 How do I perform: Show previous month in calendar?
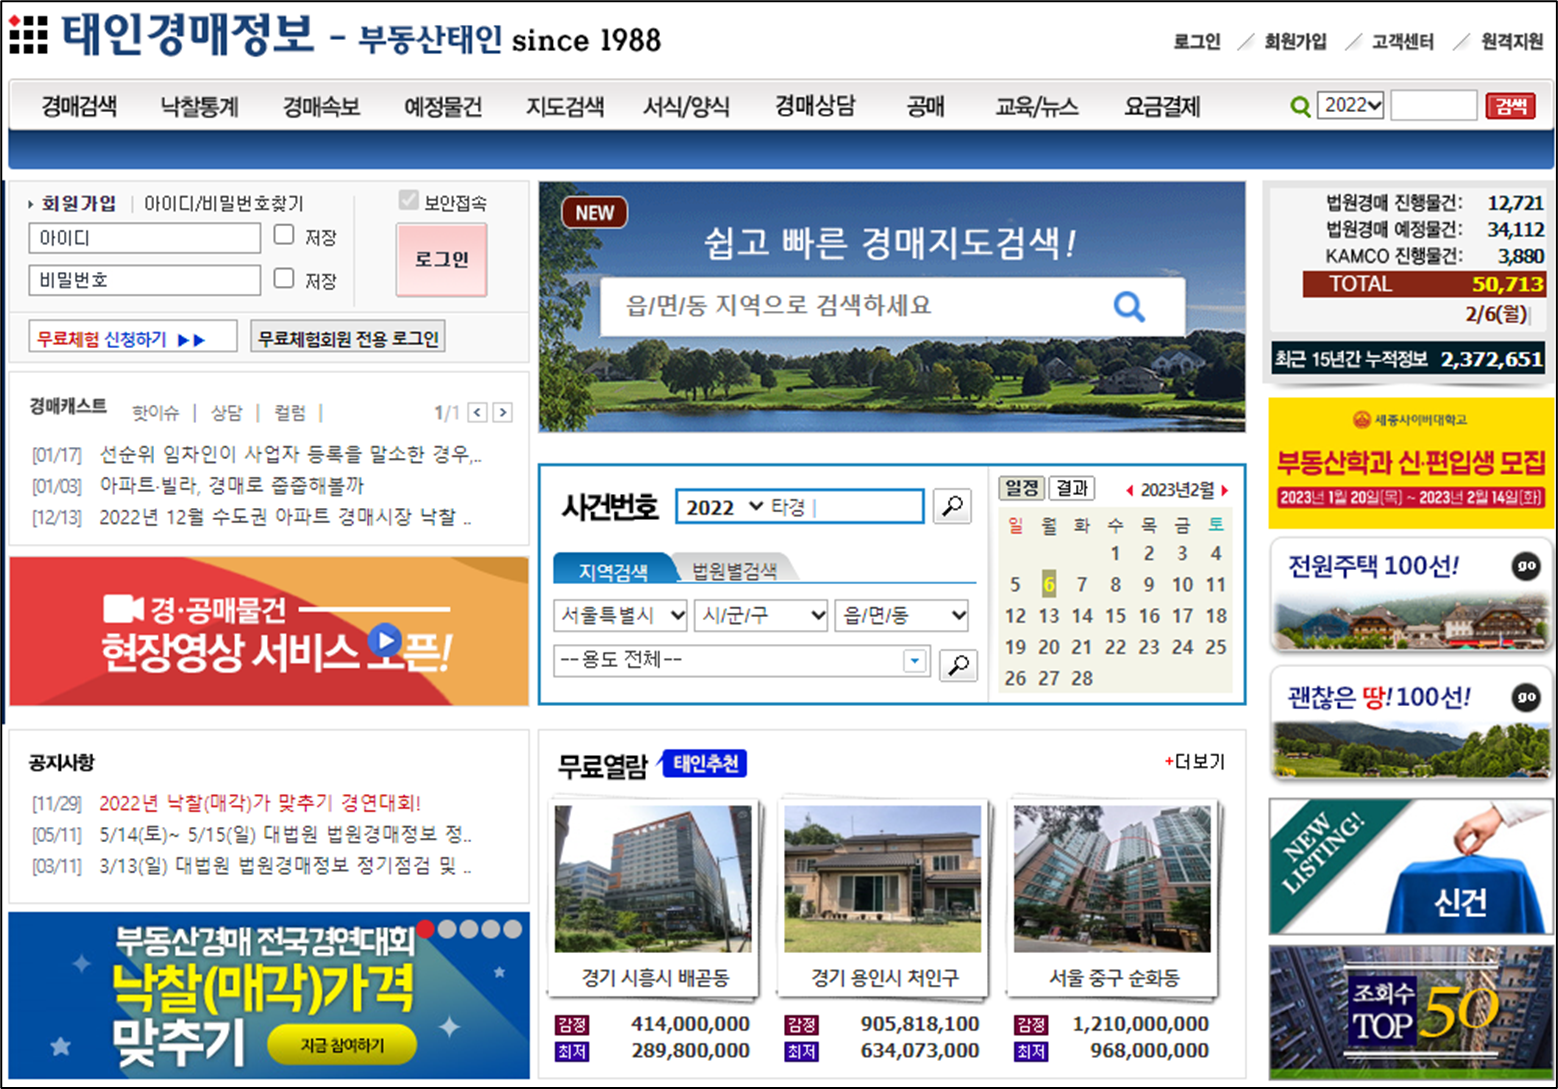(x=1129, y=490)
